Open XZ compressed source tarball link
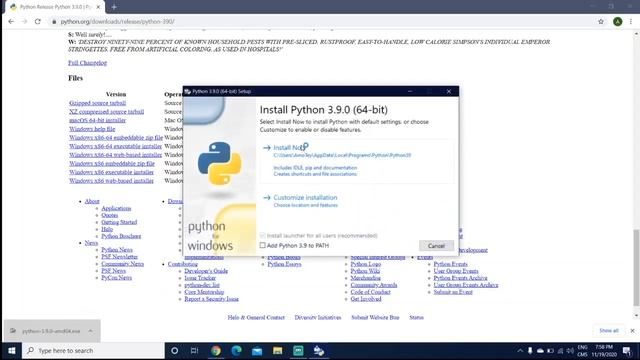 pyautogui.click(x=107, y=112)
